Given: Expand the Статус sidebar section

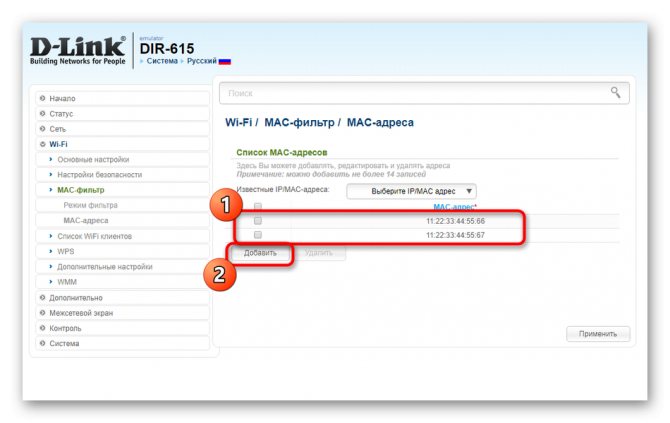Looking at the screenshot, I should click(x=123, y=114).
